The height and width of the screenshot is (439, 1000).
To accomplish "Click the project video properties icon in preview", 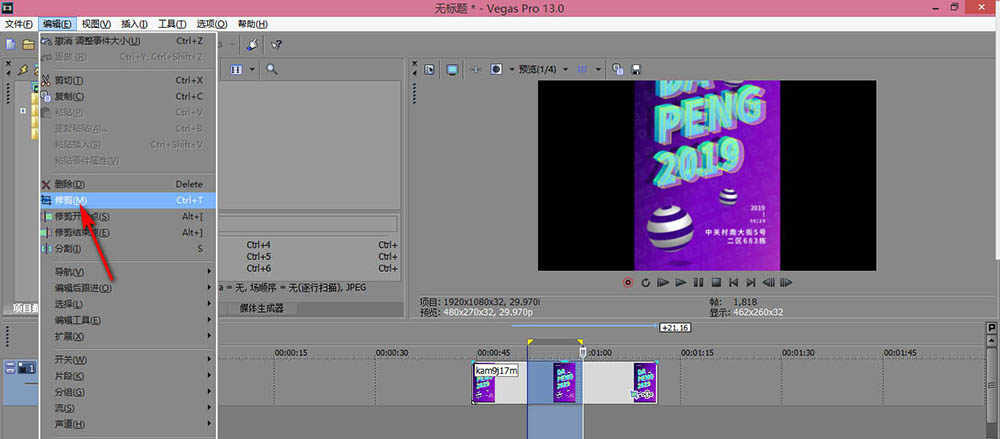I will 430,69.
